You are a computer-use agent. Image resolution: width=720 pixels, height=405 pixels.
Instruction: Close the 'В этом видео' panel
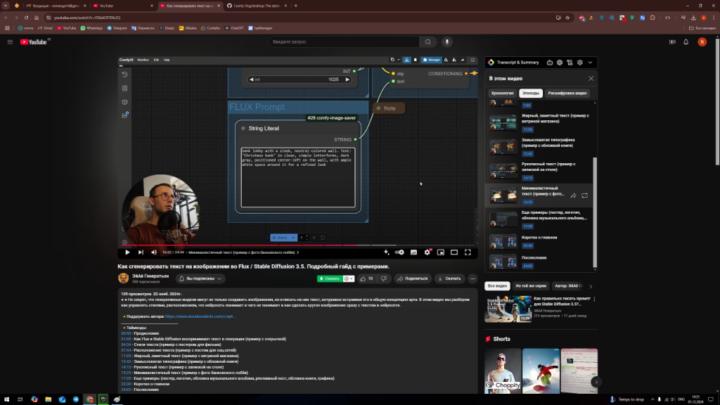[591, 79]
